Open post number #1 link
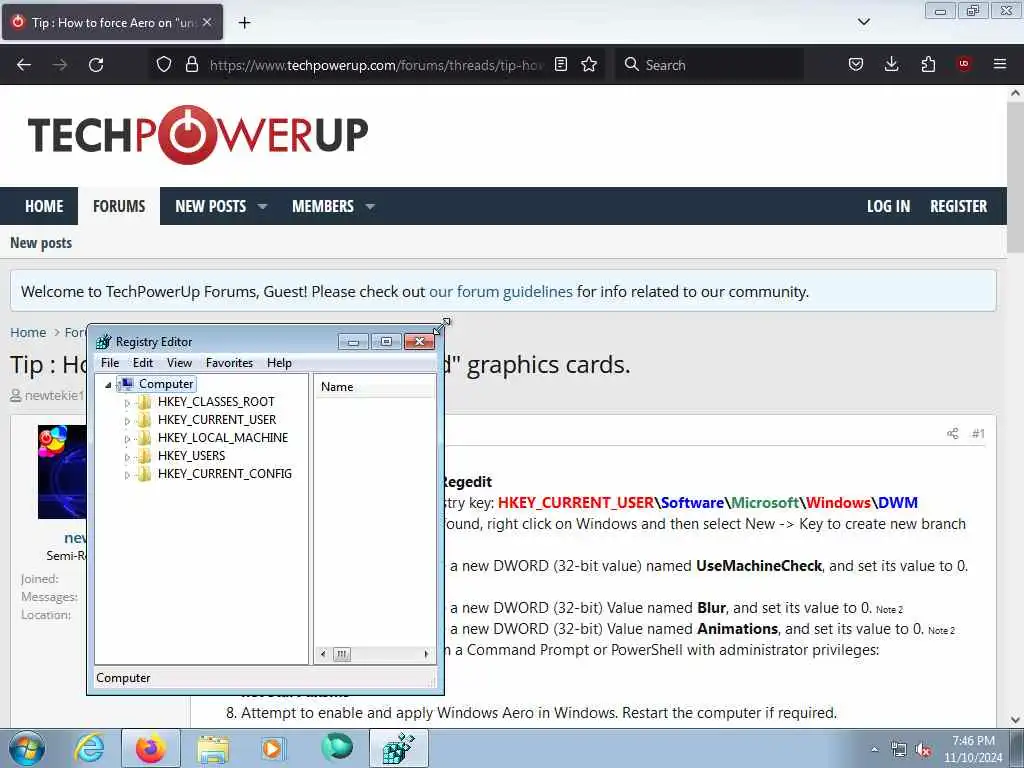 (978, 433)
